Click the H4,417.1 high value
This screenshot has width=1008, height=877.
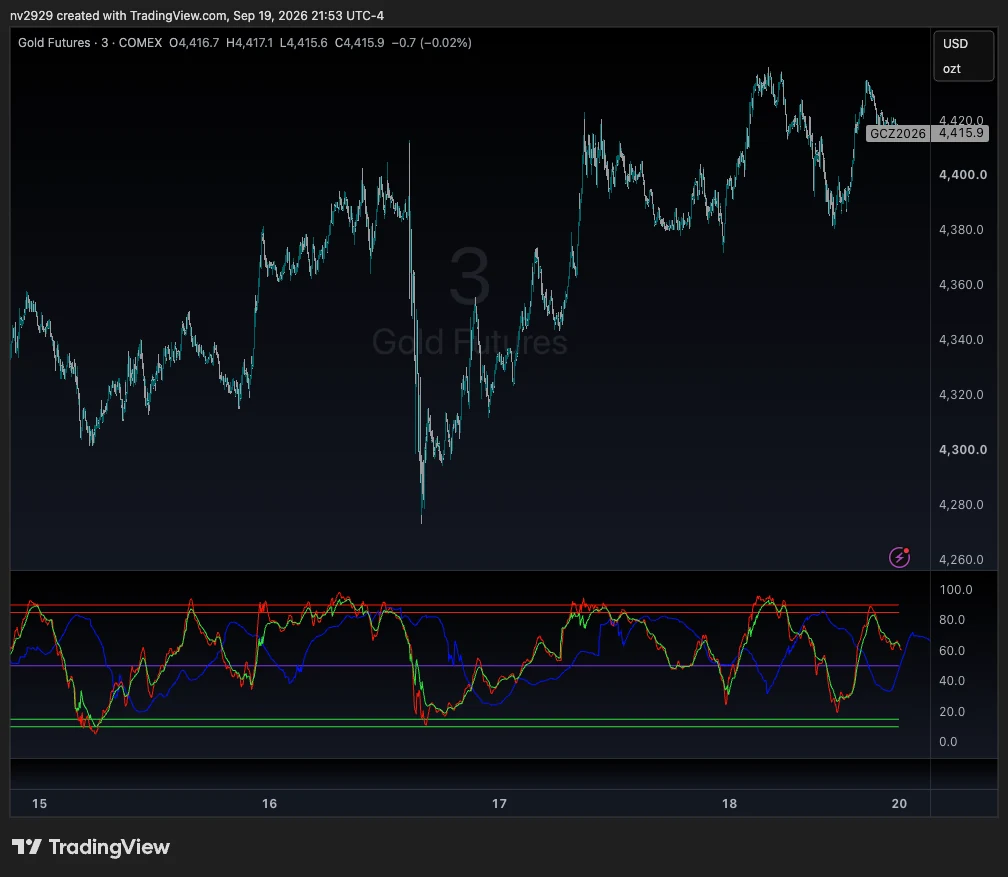[249, 42]
